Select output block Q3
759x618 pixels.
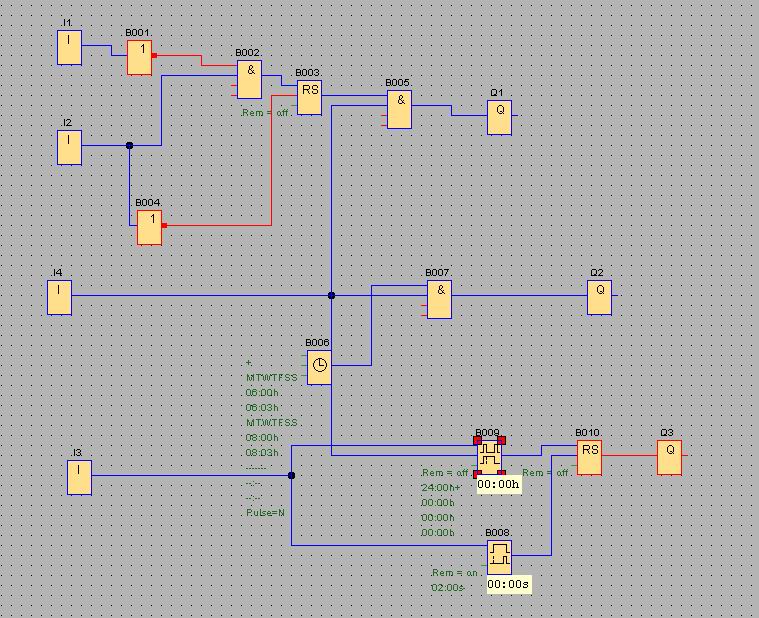(669, 458)
